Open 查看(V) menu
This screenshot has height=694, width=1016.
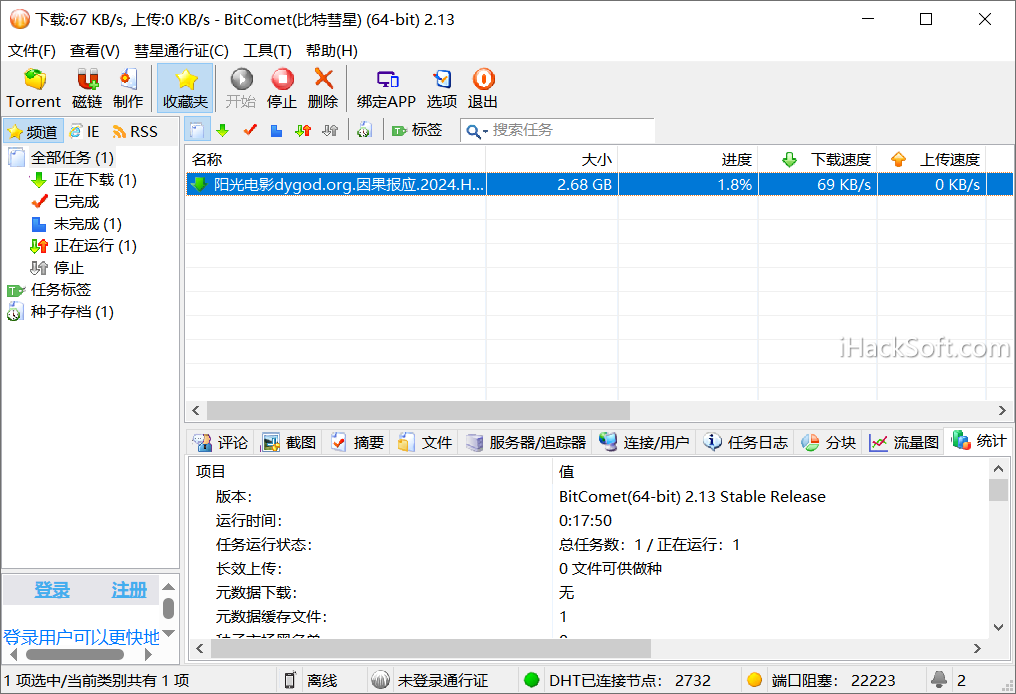[95, 51]
